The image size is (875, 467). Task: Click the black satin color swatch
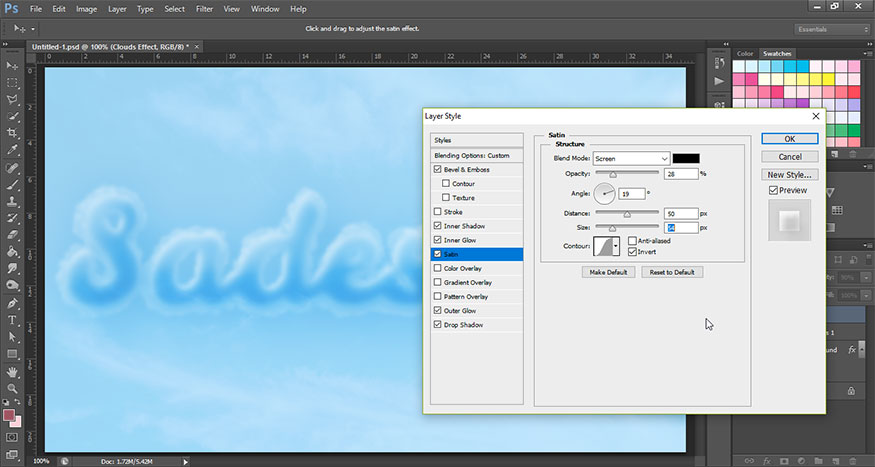(686, 159)
